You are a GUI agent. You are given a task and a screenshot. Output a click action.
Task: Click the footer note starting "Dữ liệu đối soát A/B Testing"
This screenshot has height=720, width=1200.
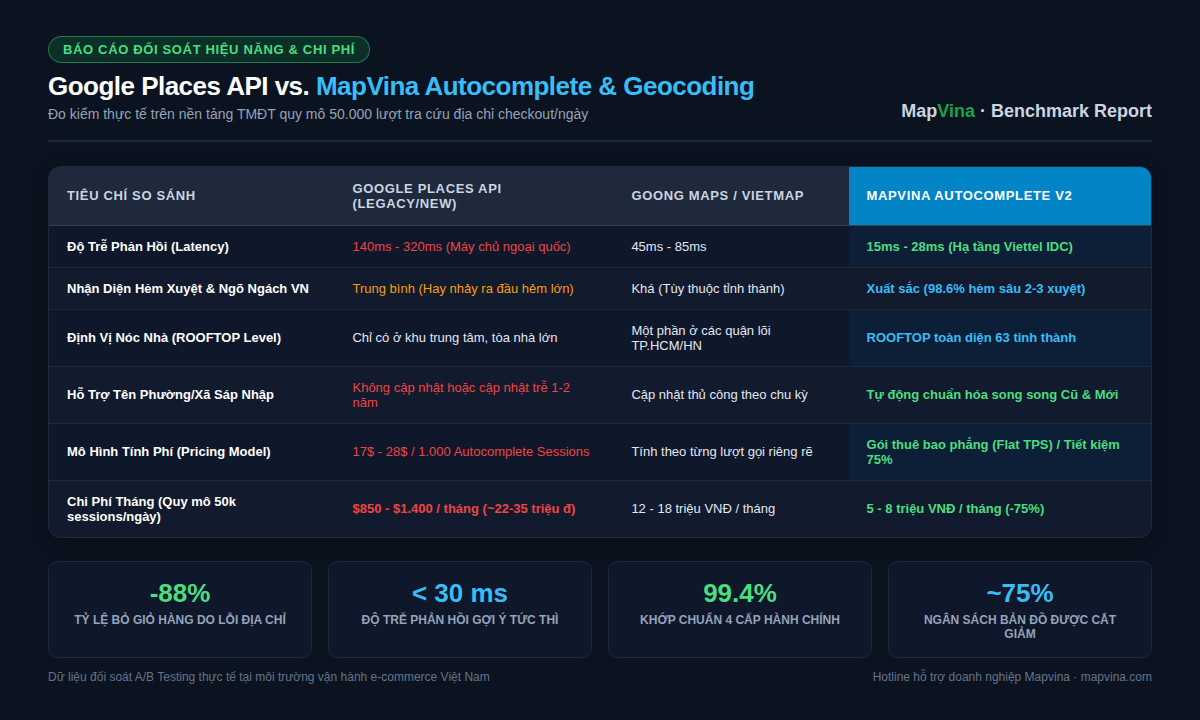[269, 677]
